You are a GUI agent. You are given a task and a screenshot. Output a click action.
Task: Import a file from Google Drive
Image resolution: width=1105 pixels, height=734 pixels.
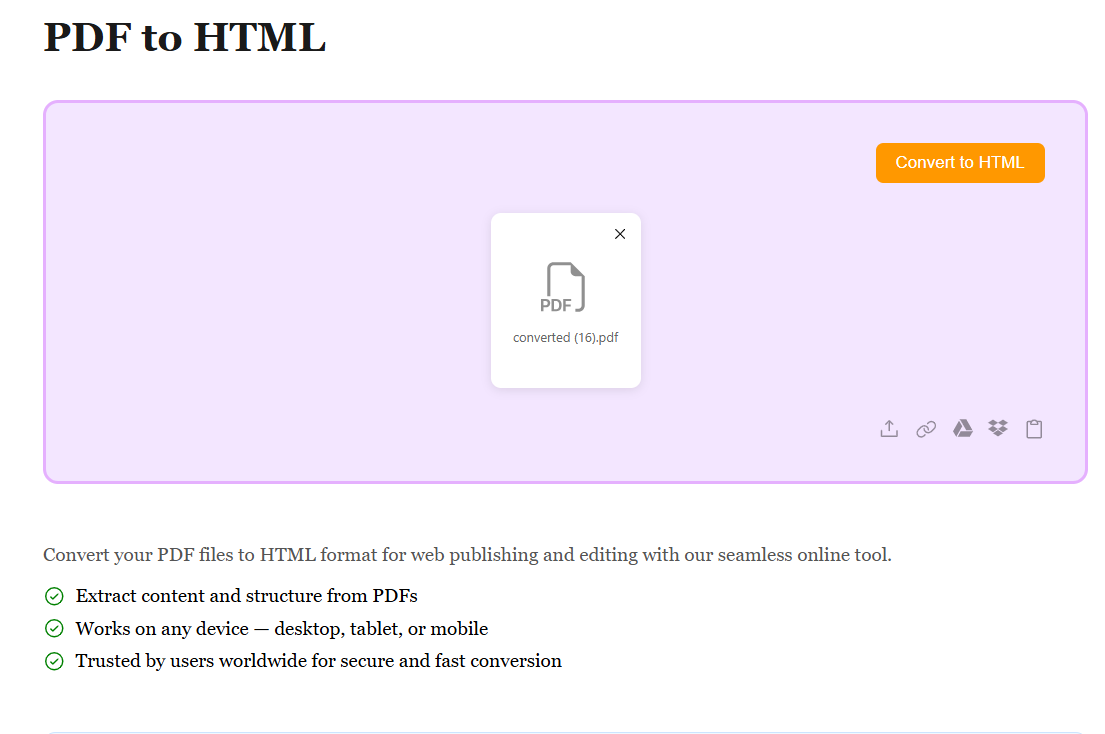pyautogui.click(x=962, y=429)
